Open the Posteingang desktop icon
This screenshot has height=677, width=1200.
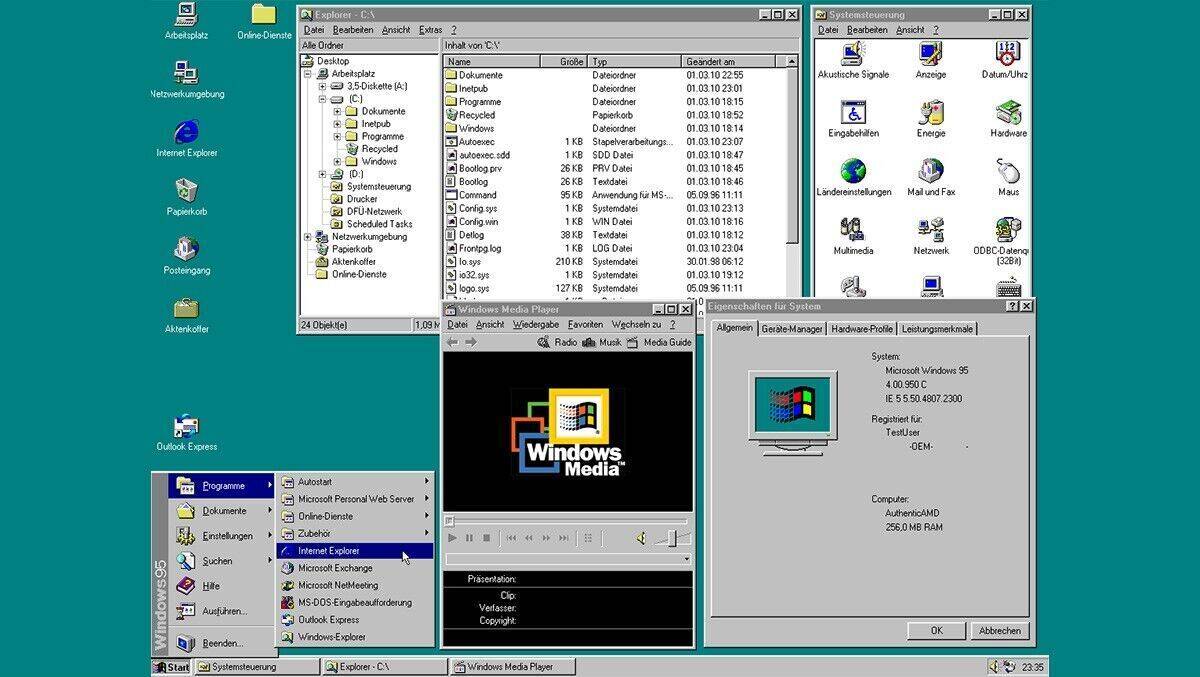[x=186, y=256]
